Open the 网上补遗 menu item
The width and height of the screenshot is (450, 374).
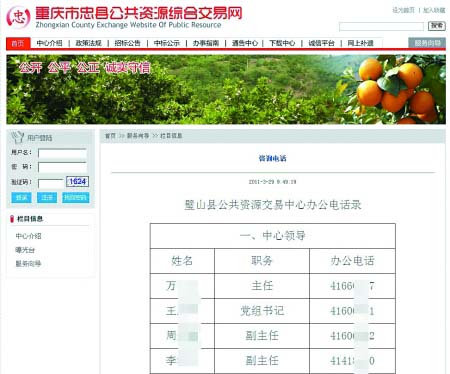click(x=360, y=43)
